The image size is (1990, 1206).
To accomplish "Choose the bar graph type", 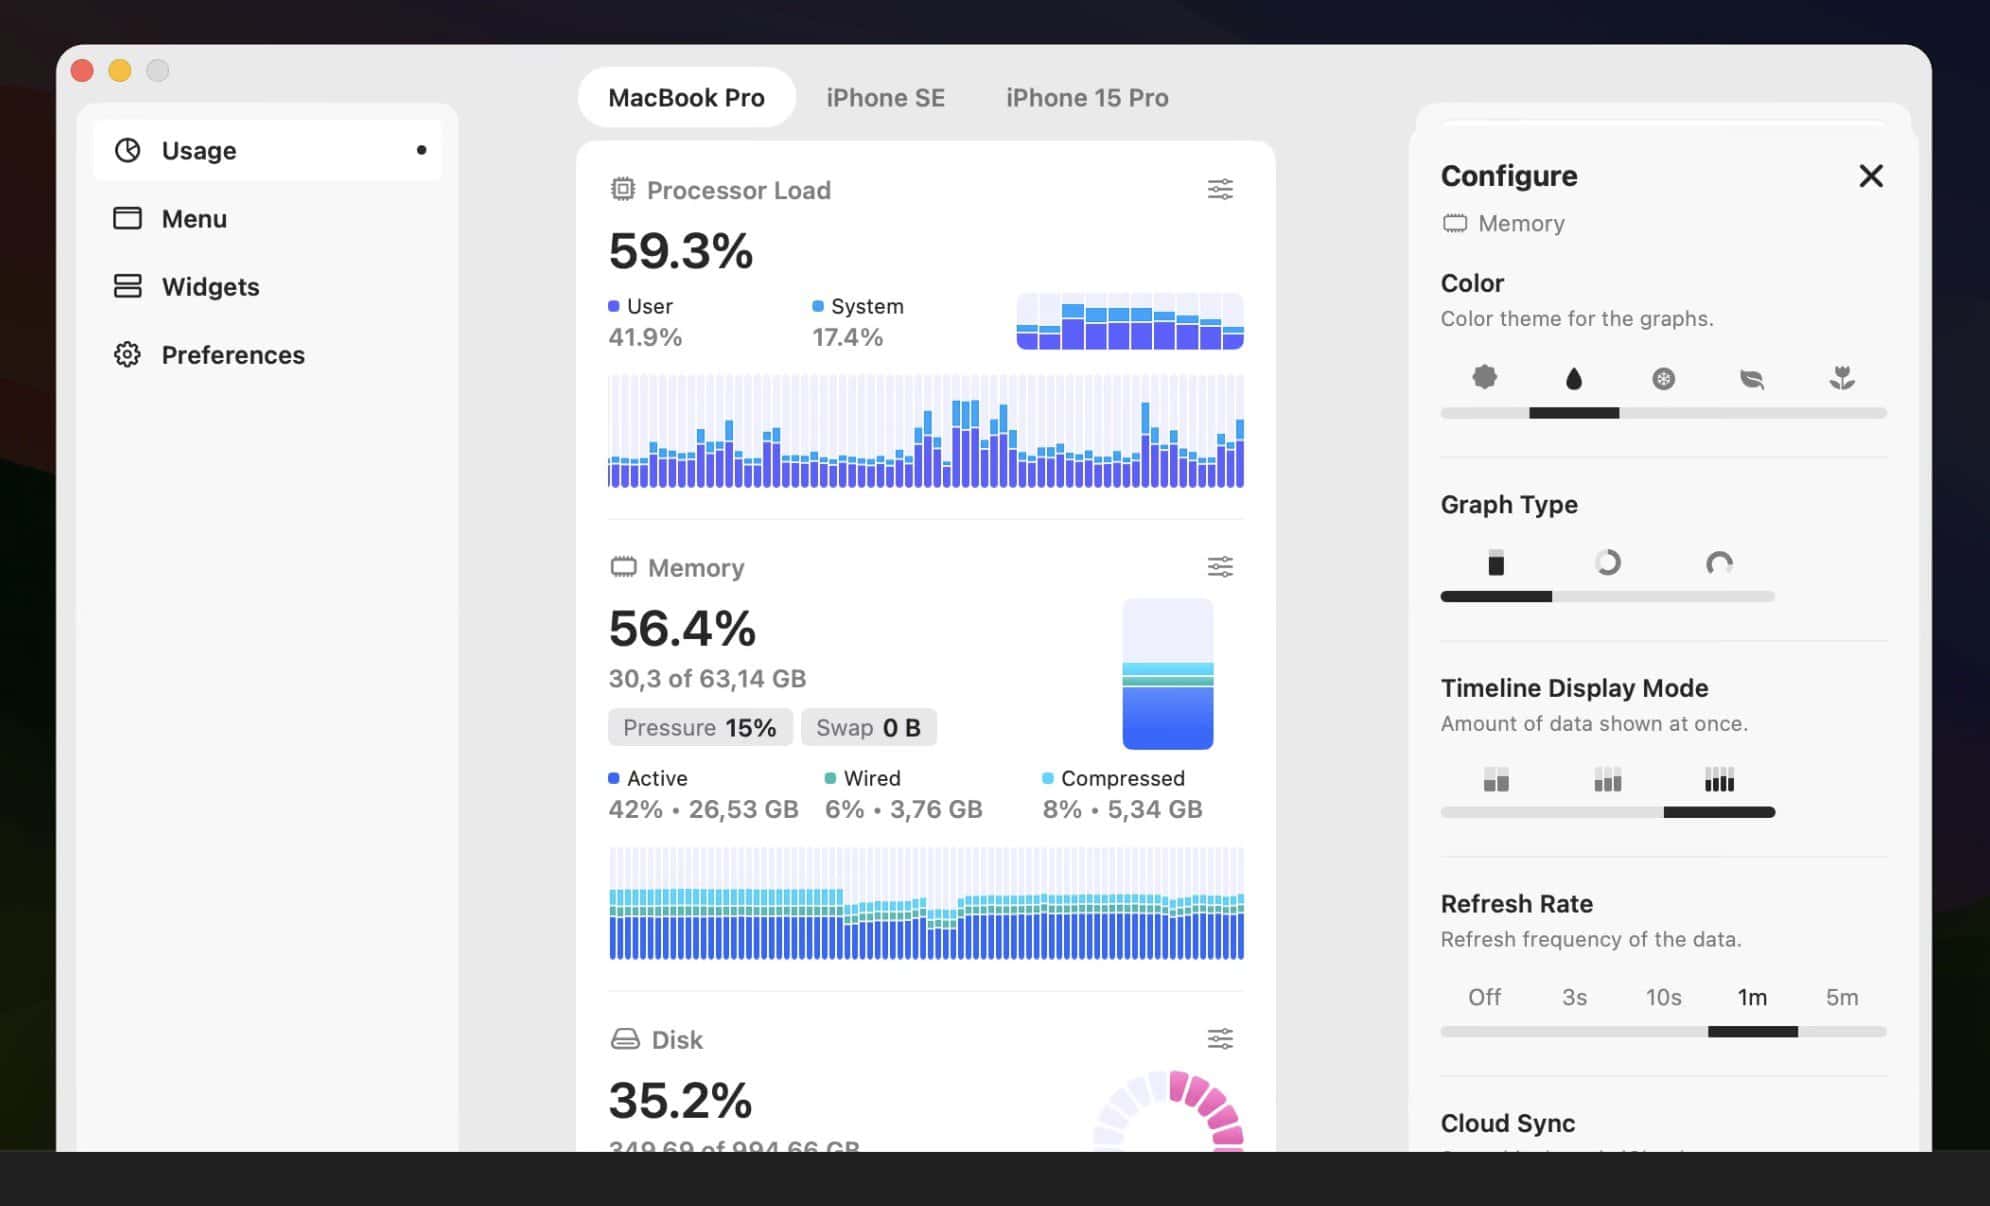I will [x=1496, y=563].
